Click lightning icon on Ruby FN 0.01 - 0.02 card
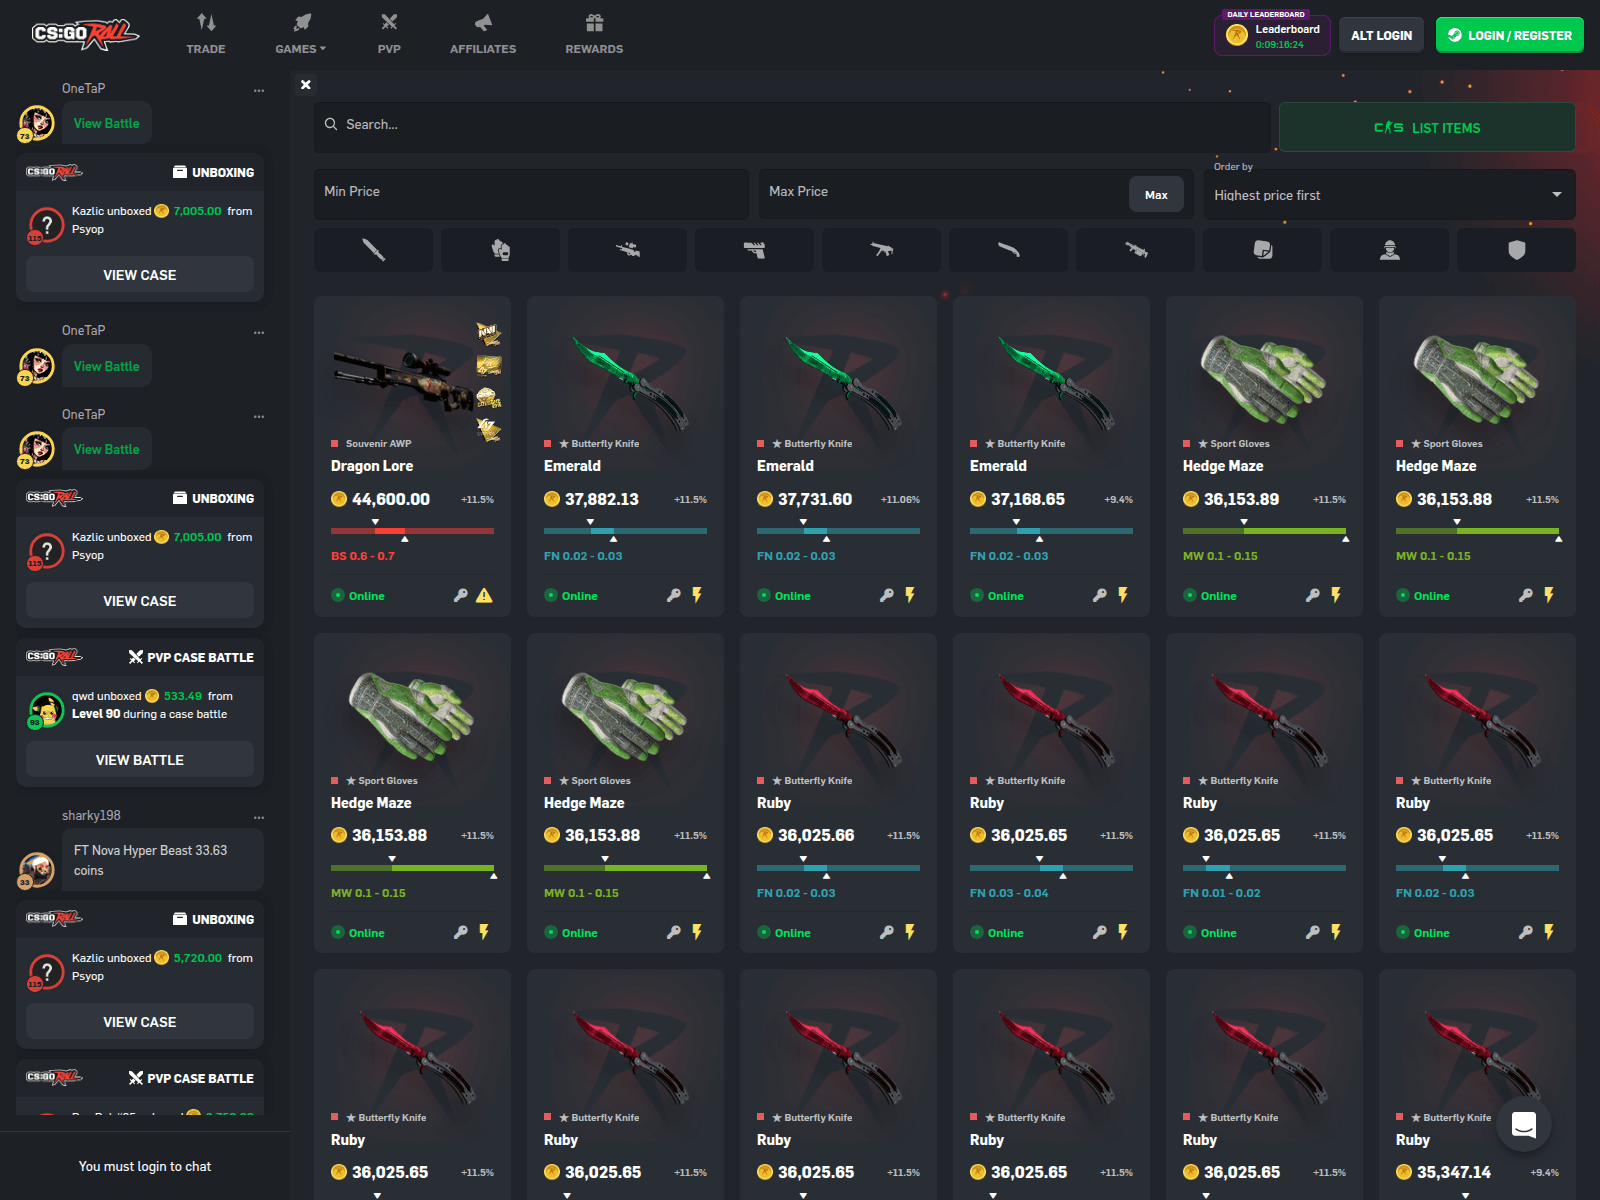Viewport: 1600px width, 1200px height. pos(1336,932)
